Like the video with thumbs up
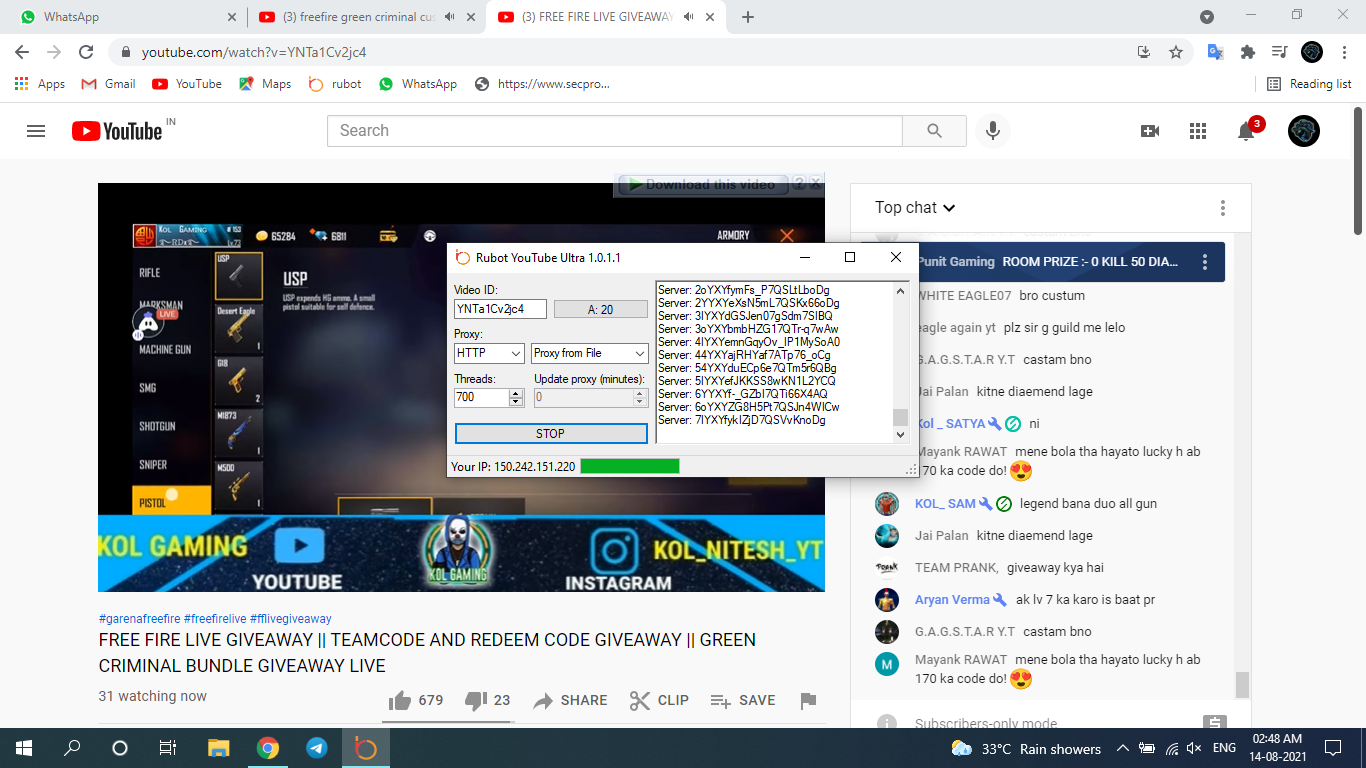The width and height of the screenshot is (1366, 768). coord(400,700)
